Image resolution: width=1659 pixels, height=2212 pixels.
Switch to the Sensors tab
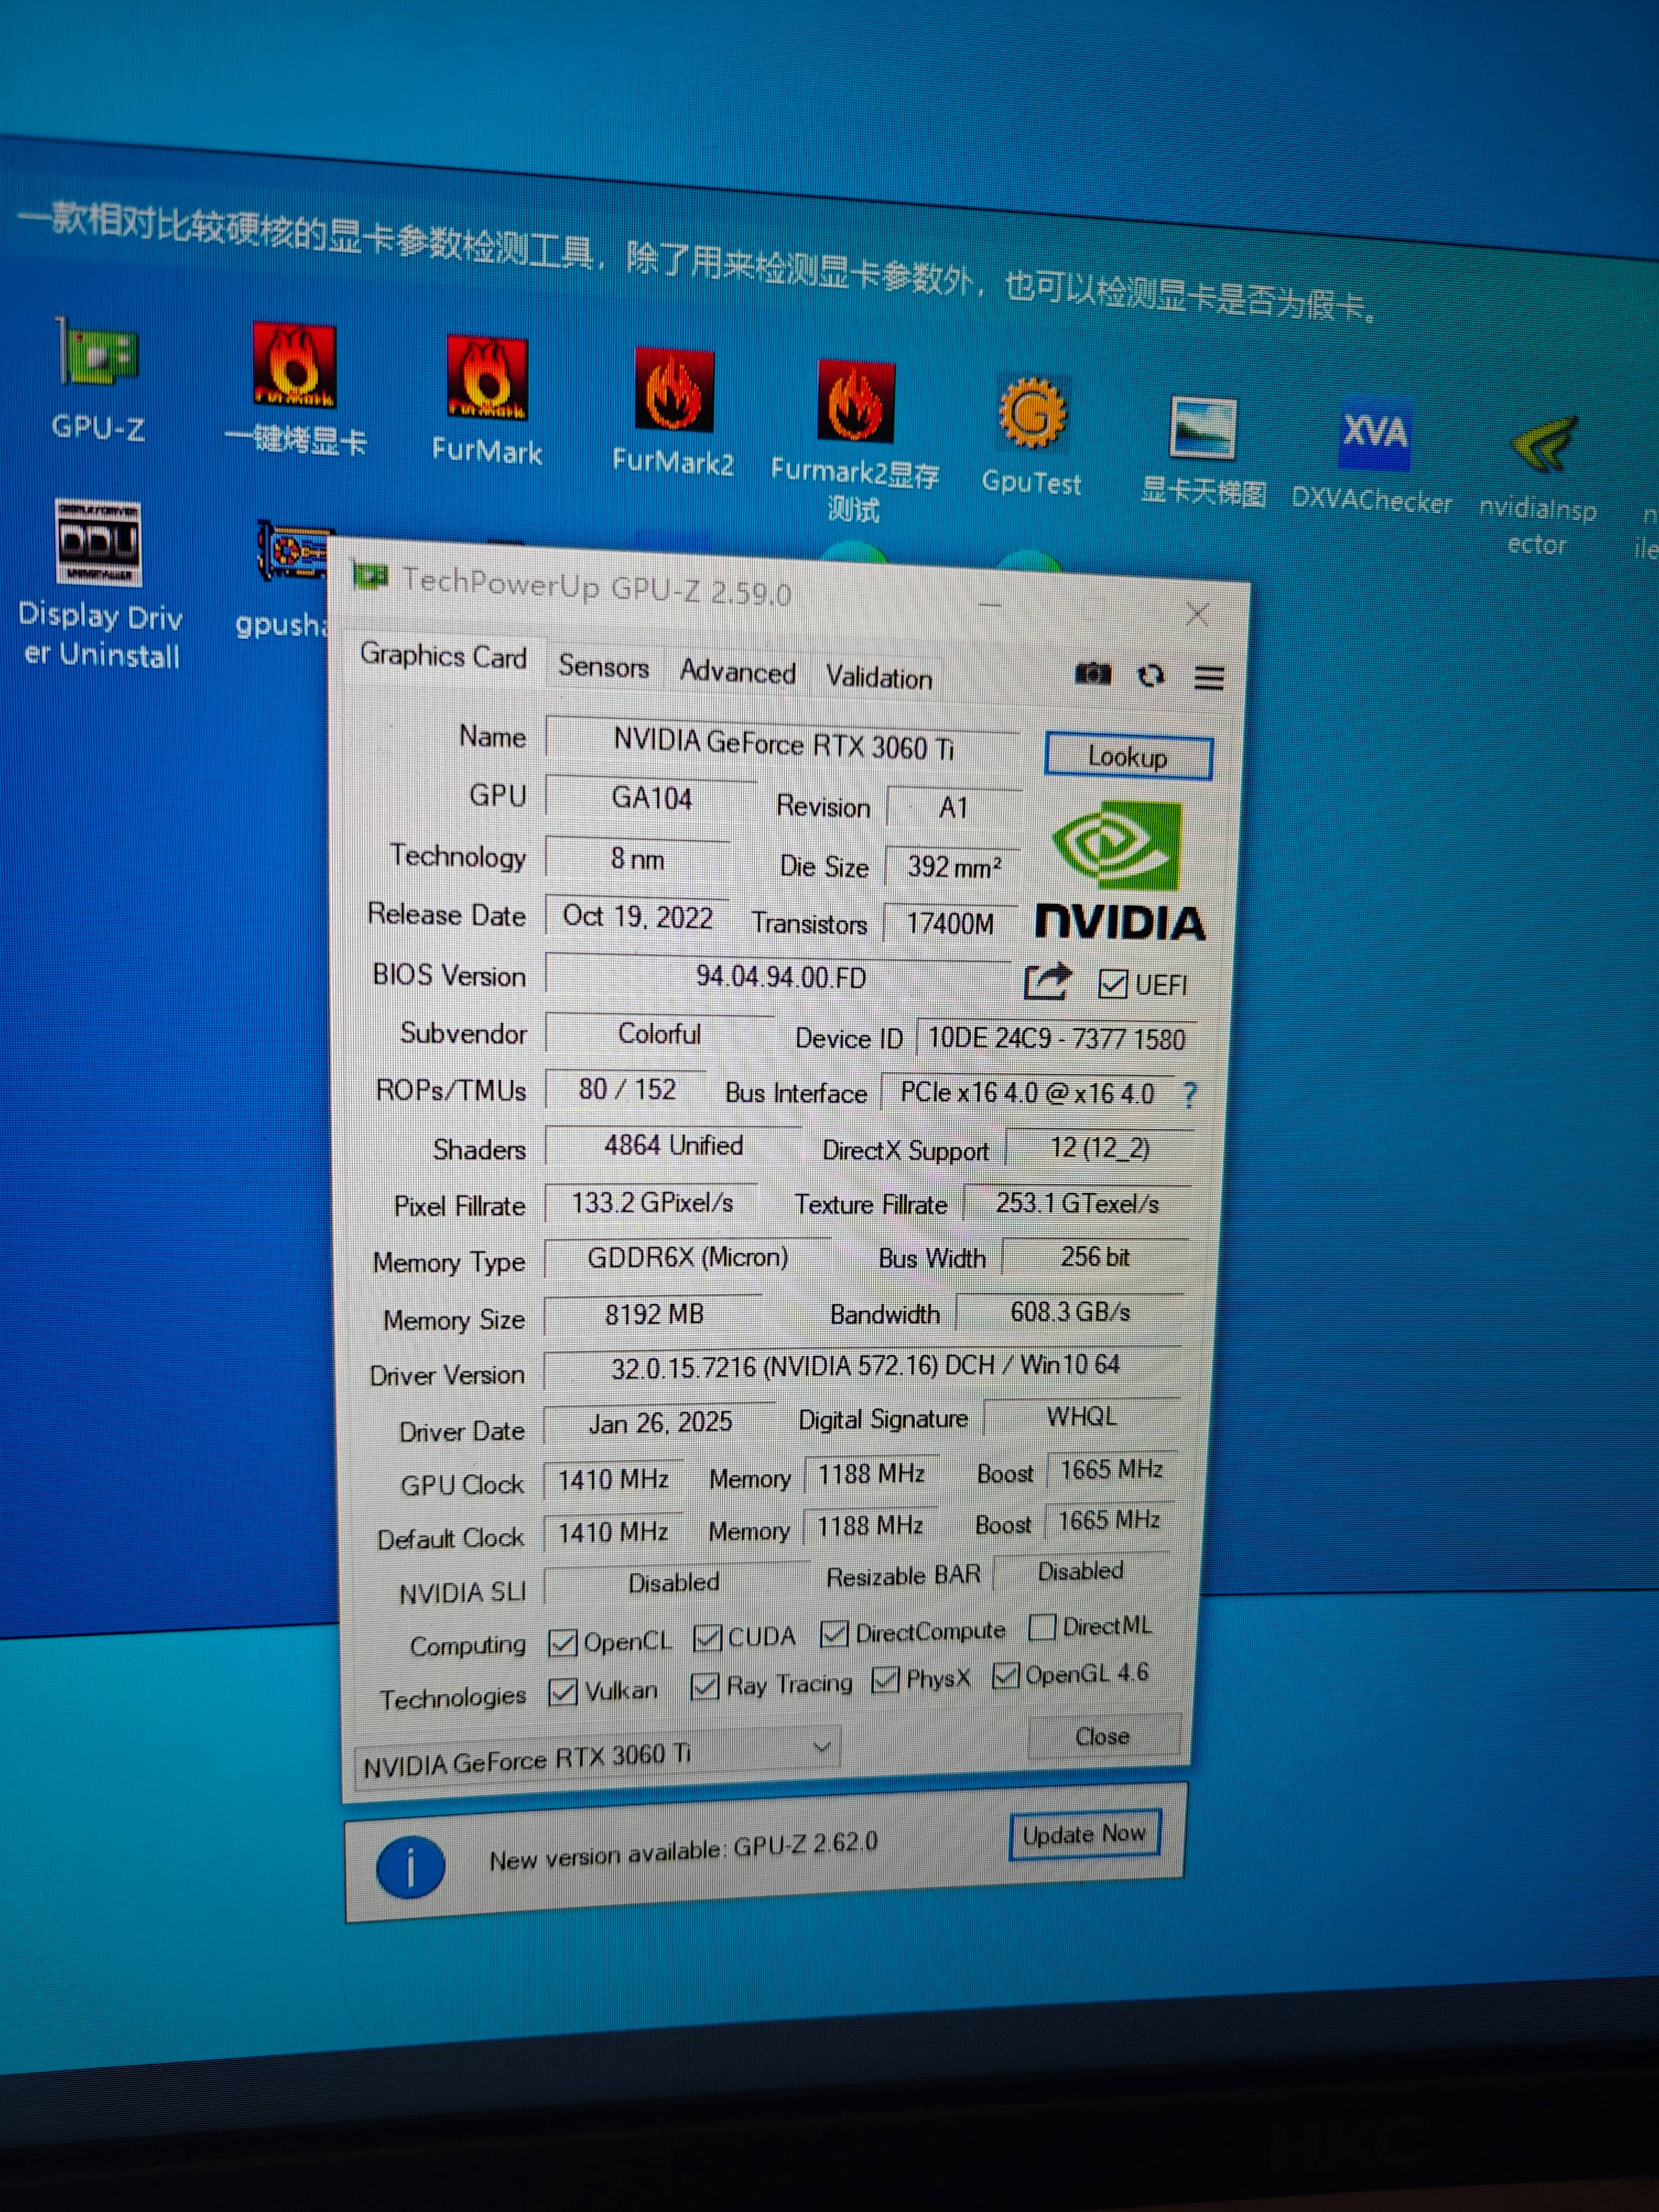603,666
